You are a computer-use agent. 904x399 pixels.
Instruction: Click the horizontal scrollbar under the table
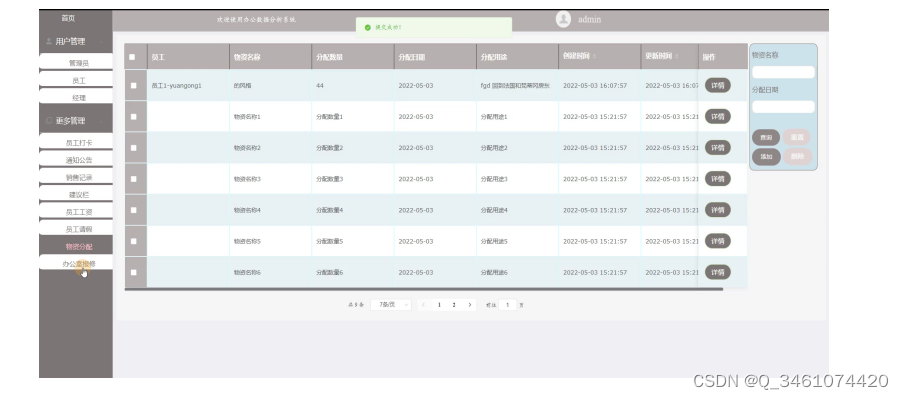pyautogui.click(x=424, y=289)
